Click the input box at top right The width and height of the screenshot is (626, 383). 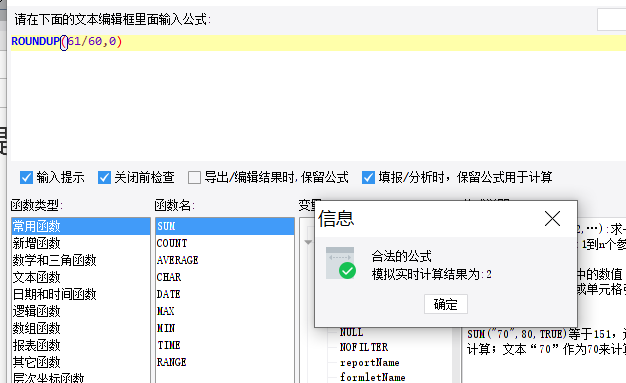[612, 20]
